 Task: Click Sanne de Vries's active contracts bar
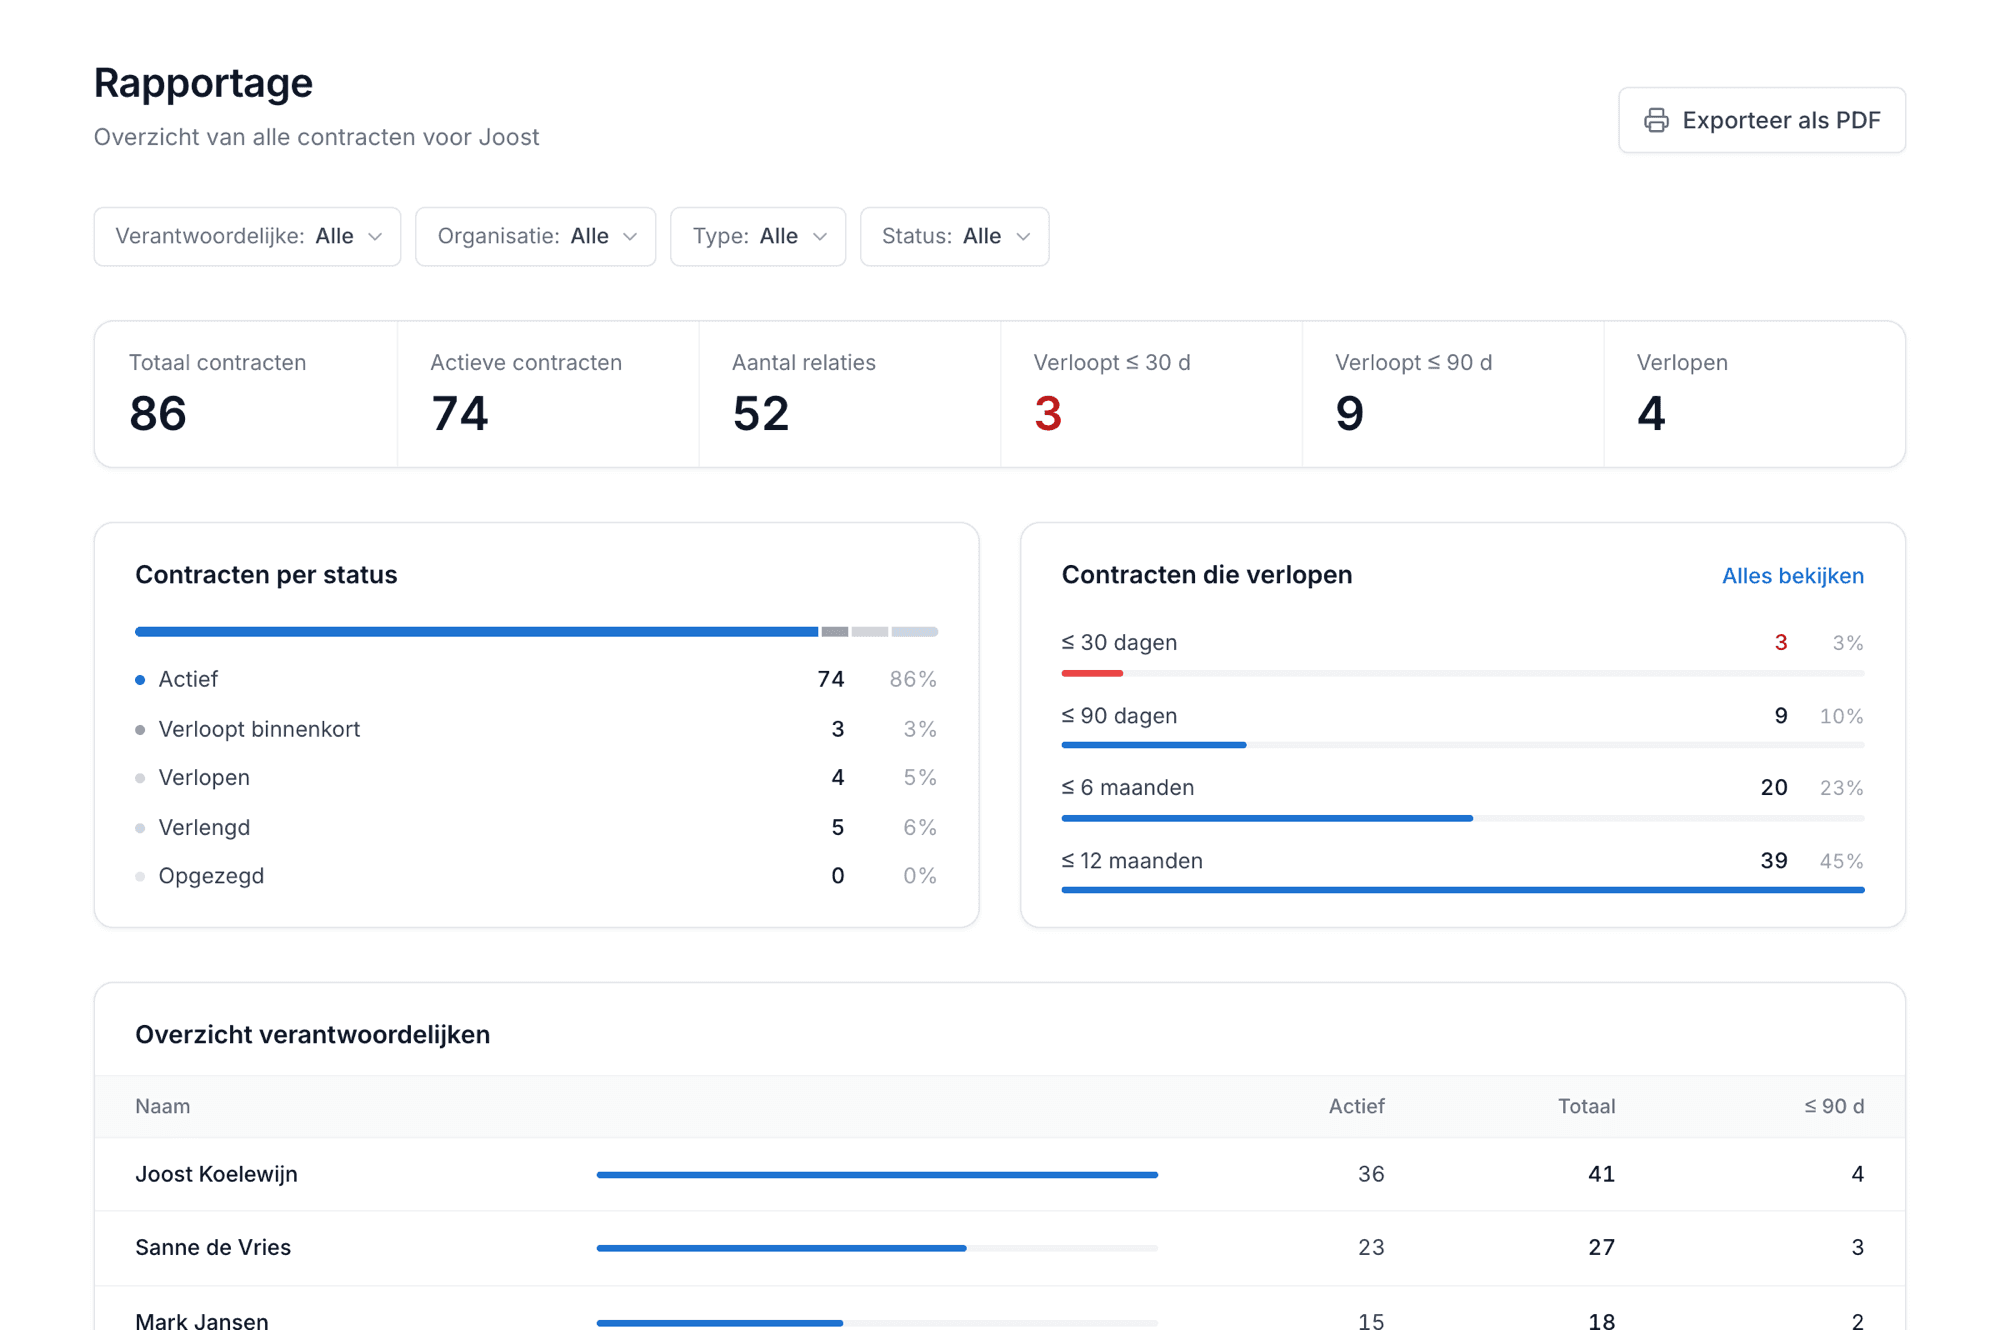781,1248
